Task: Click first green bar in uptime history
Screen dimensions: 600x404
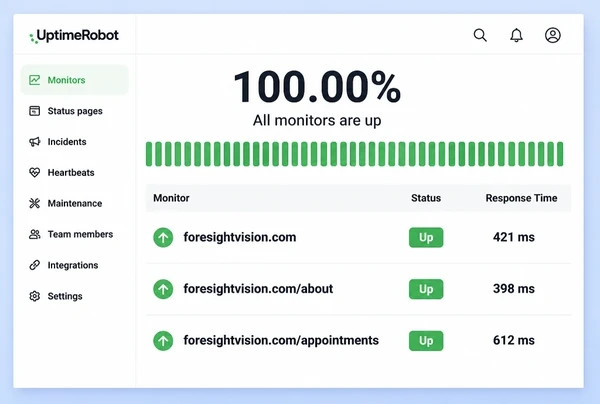Action: tap(148, 154)
